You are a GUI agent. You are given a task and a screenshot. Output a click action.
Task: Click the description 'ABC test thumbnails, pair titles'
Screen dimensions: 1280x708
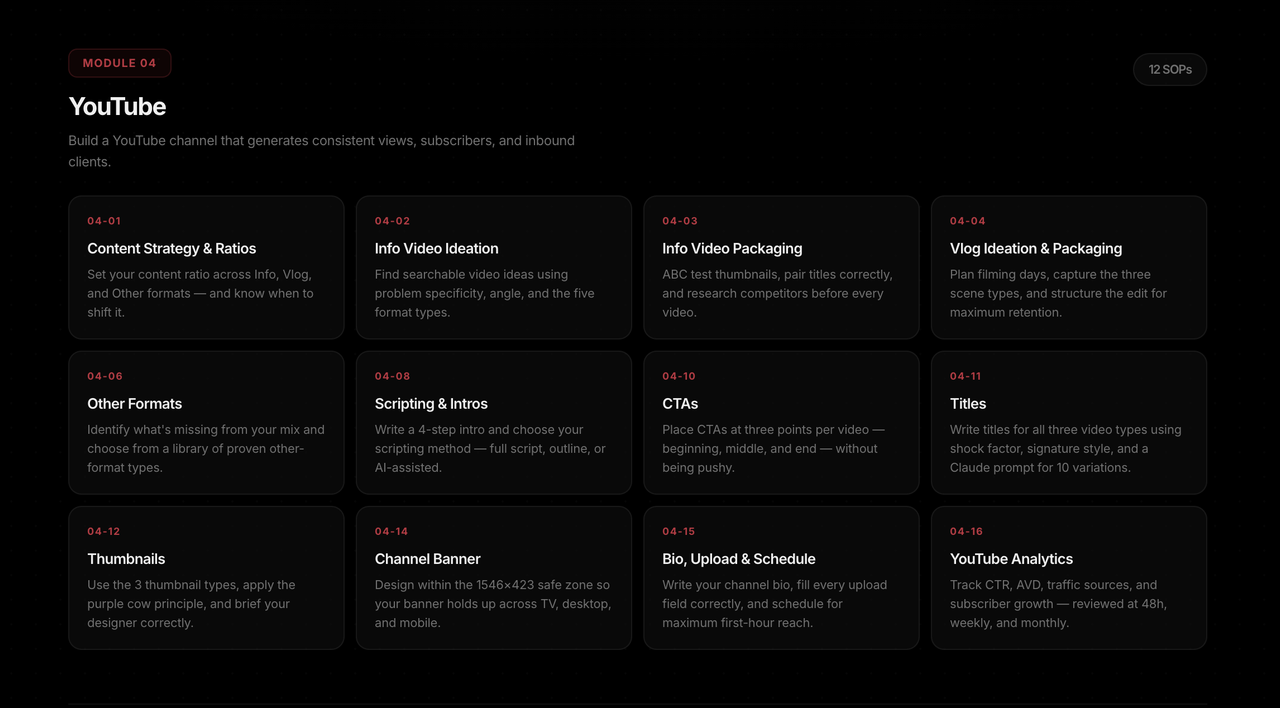[777, 293]
